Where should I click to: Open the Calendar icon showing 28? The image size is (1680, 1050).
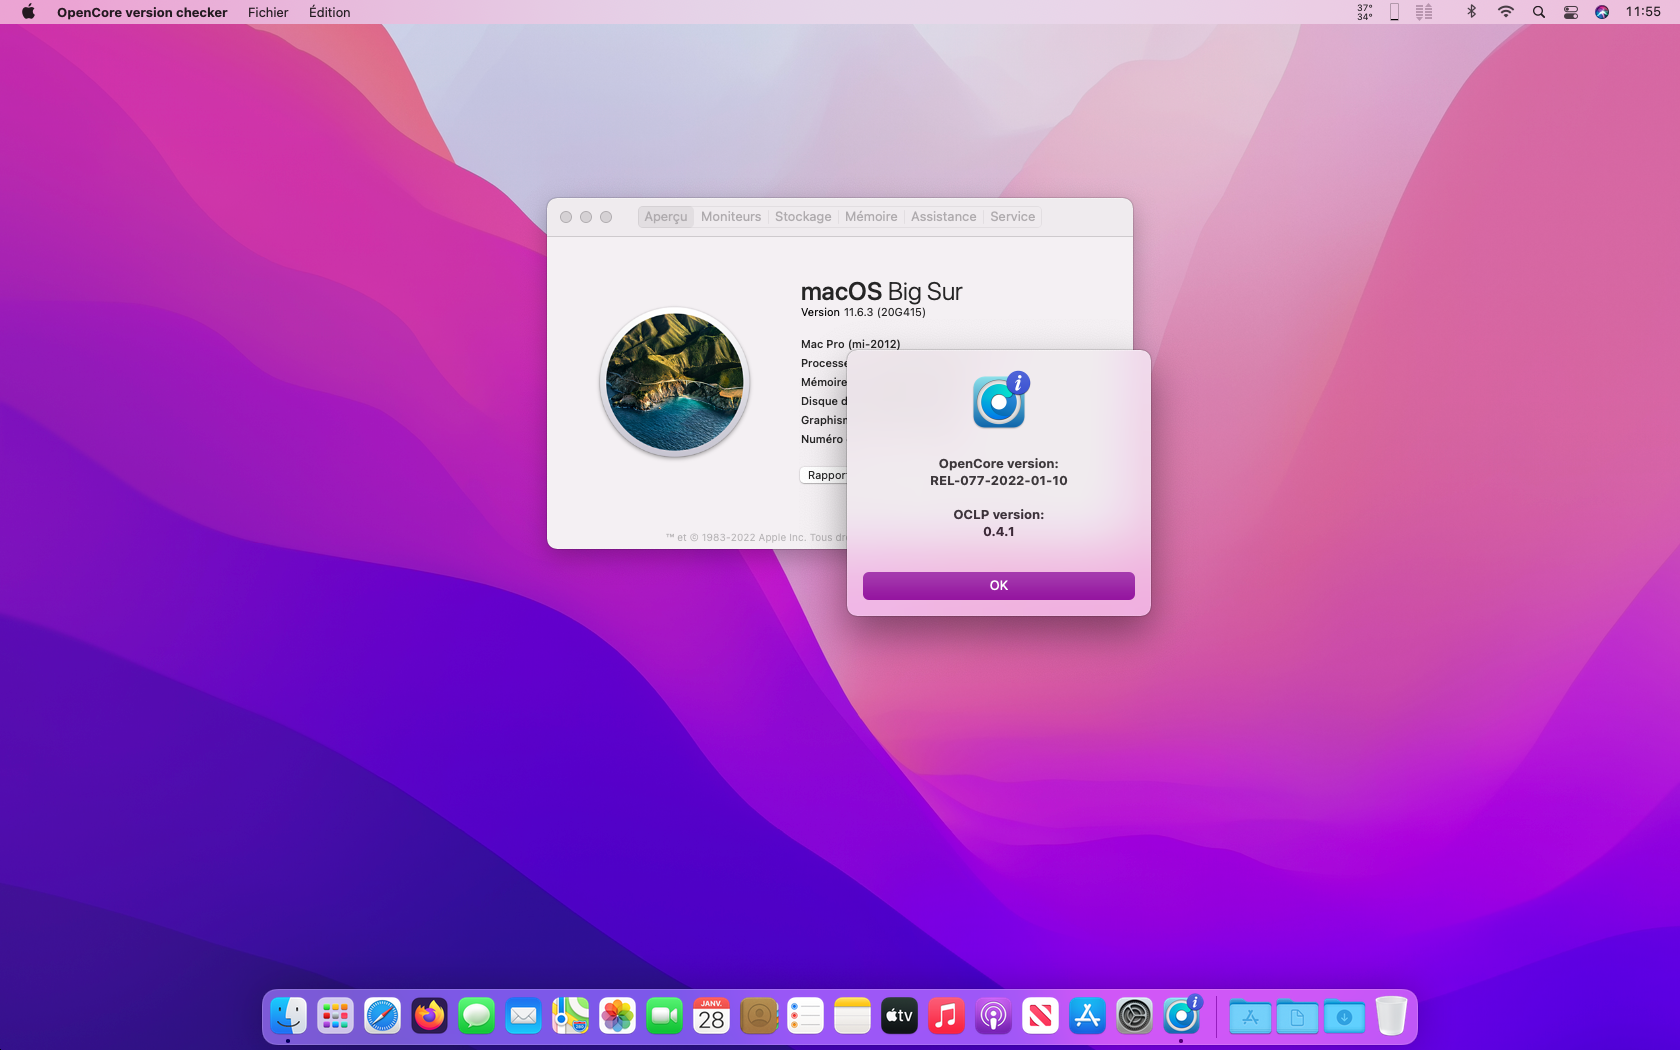[x=712, y=1017]
